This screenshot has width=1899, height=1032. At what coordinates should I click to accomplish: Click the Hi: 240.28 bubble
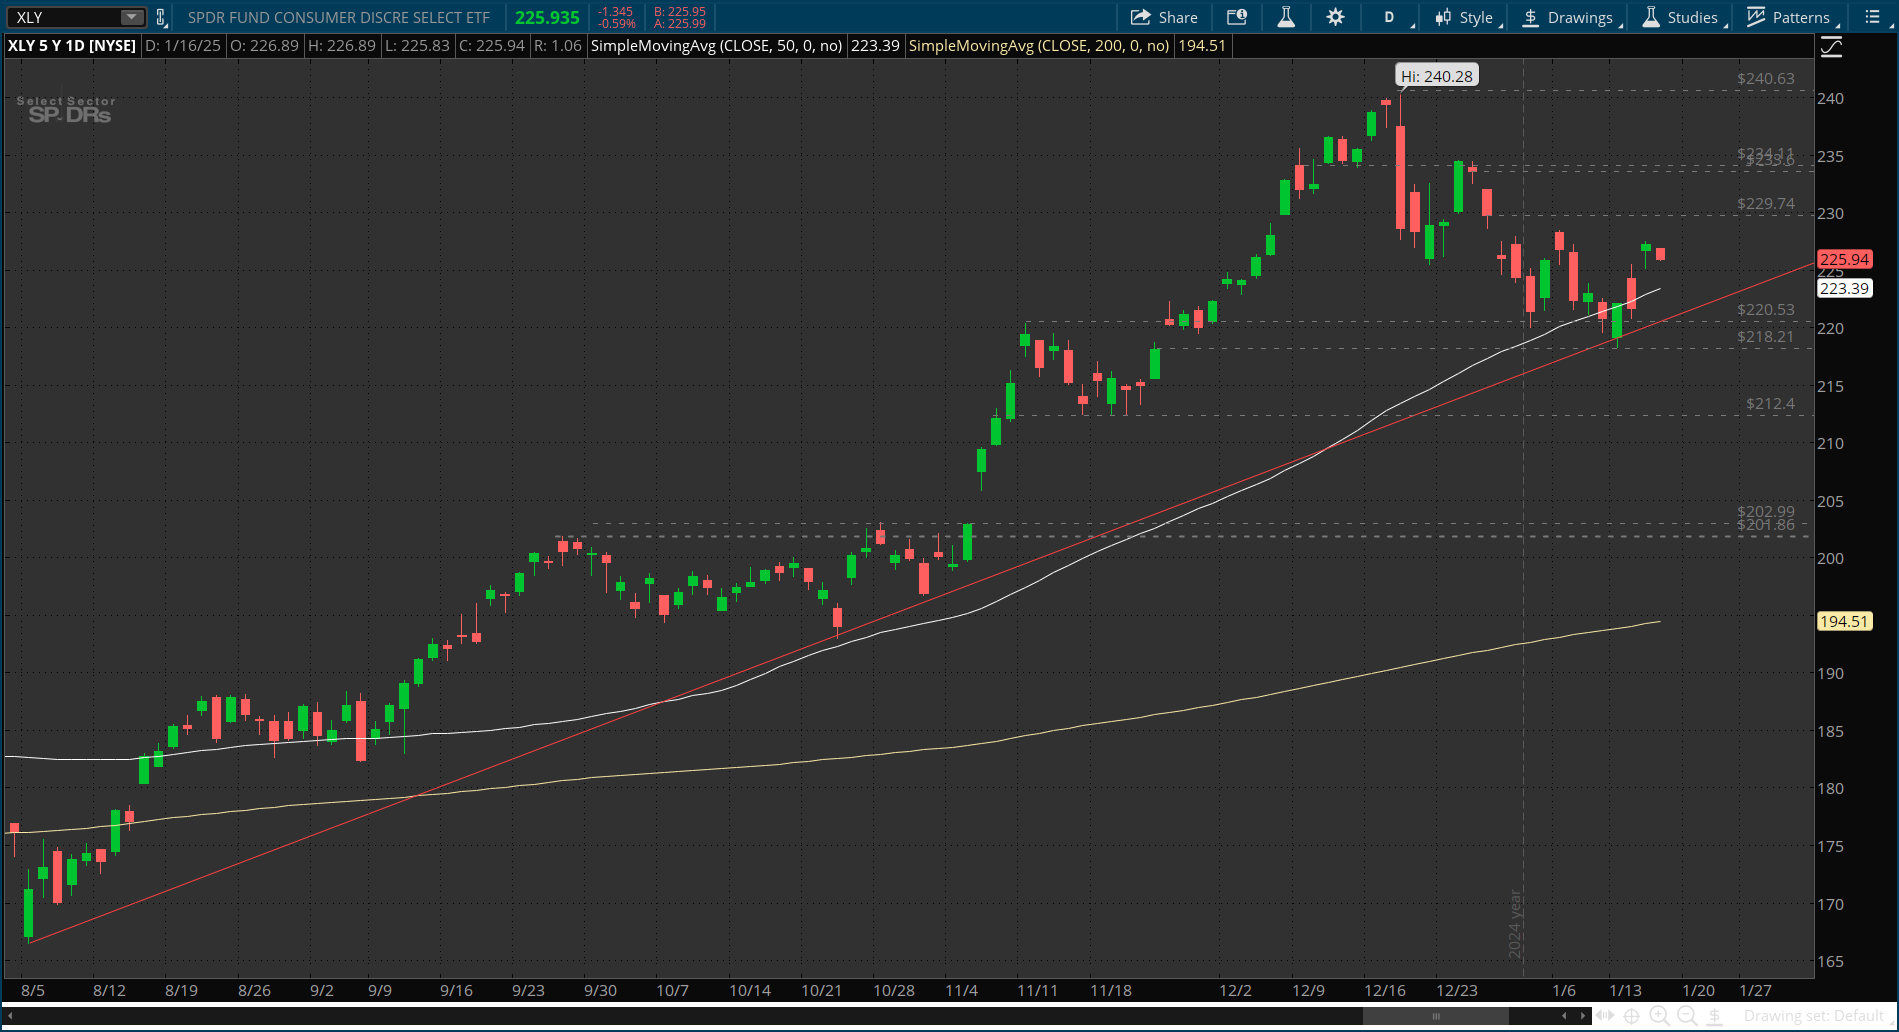[1436, 76]
